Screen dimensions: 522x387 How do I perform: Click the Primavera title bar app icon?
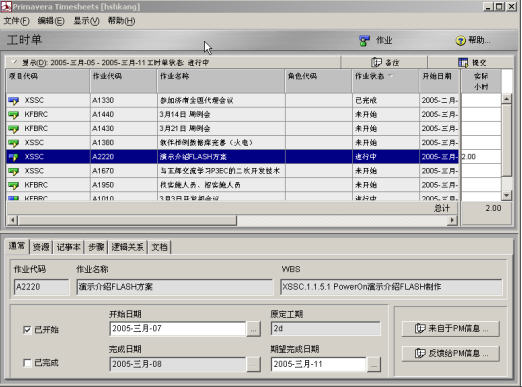(x=6, y=6)
